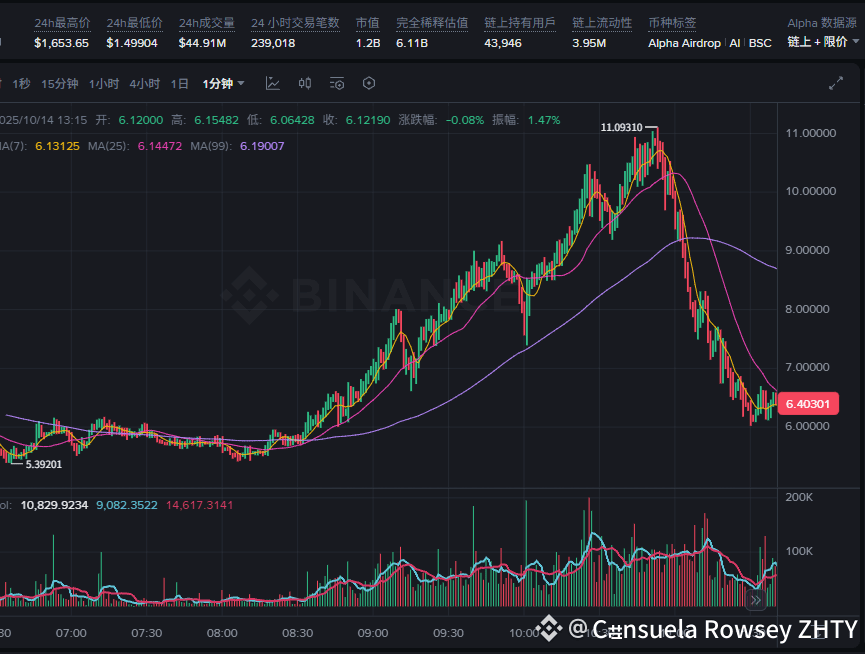Viewport: 865px width, 654px height.
Task: Select the 15分钟 interval tab
Action: [60, 84]
